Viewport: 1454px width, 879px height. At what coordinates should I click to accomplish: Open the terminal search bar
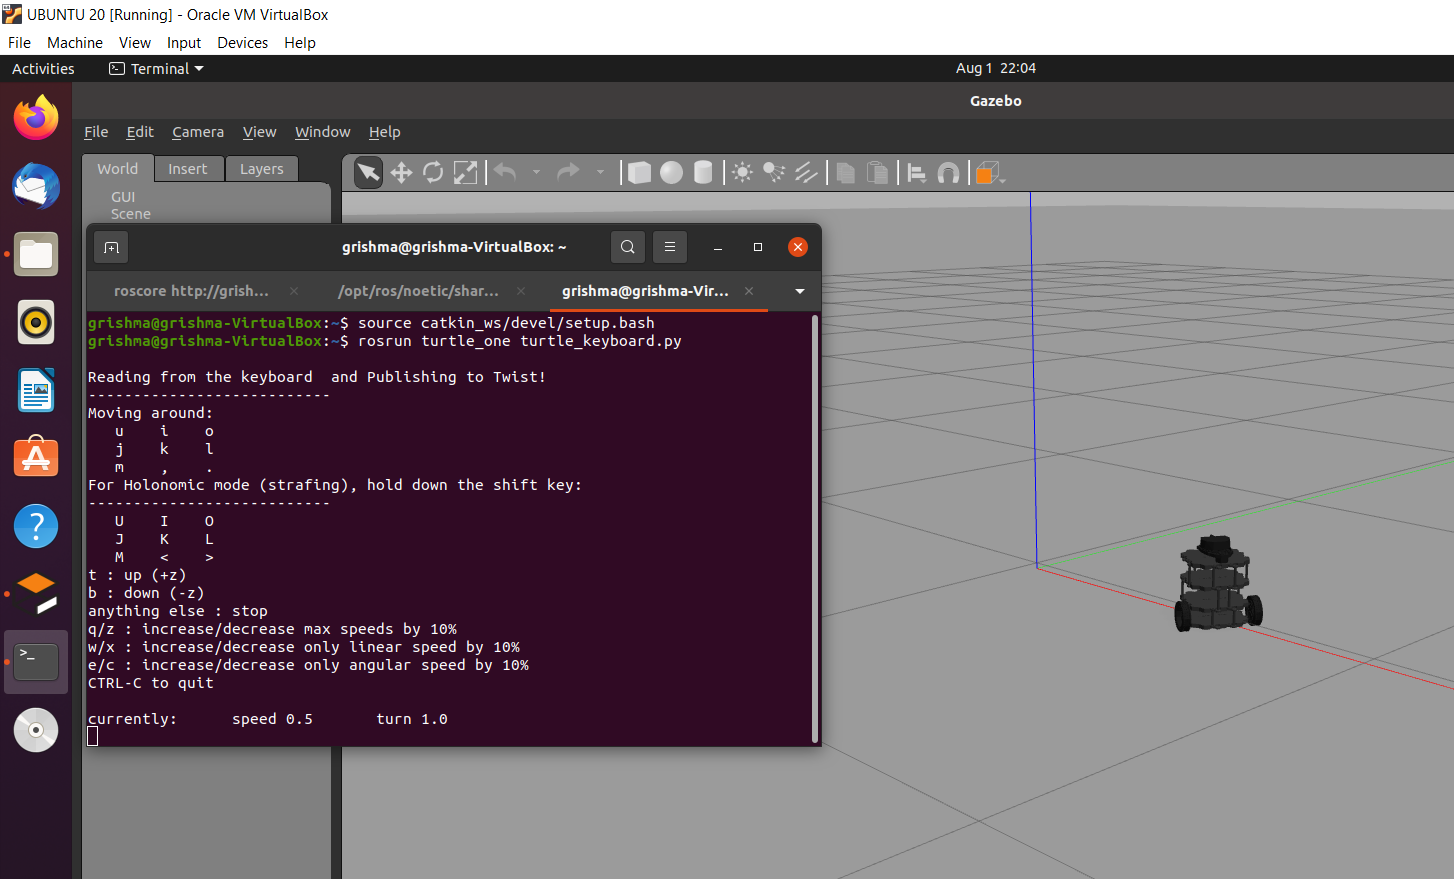pos(628,246)
